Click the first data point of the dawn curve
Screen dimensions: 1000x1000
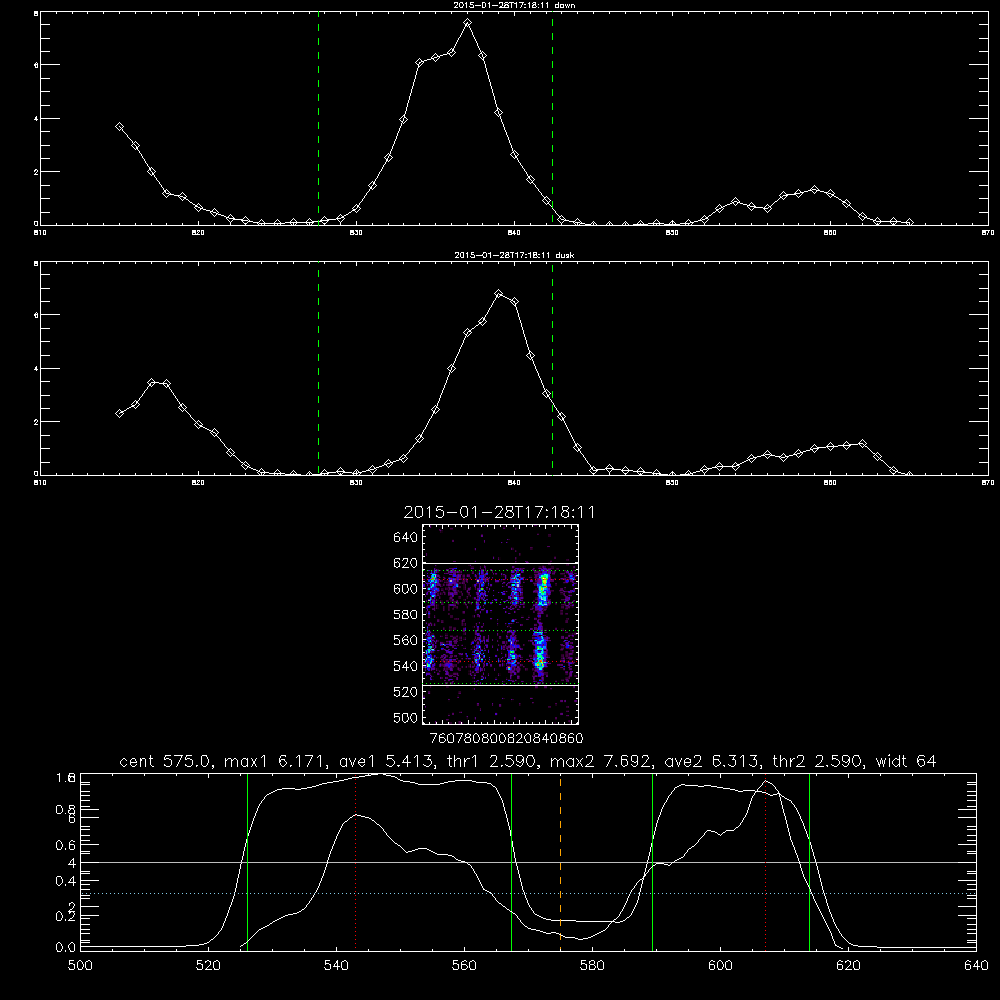tap(119, 127)
